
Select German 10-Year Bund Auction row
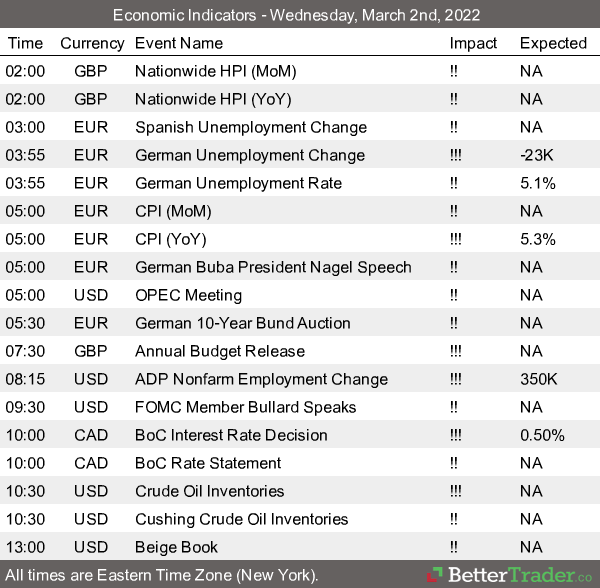242,323
